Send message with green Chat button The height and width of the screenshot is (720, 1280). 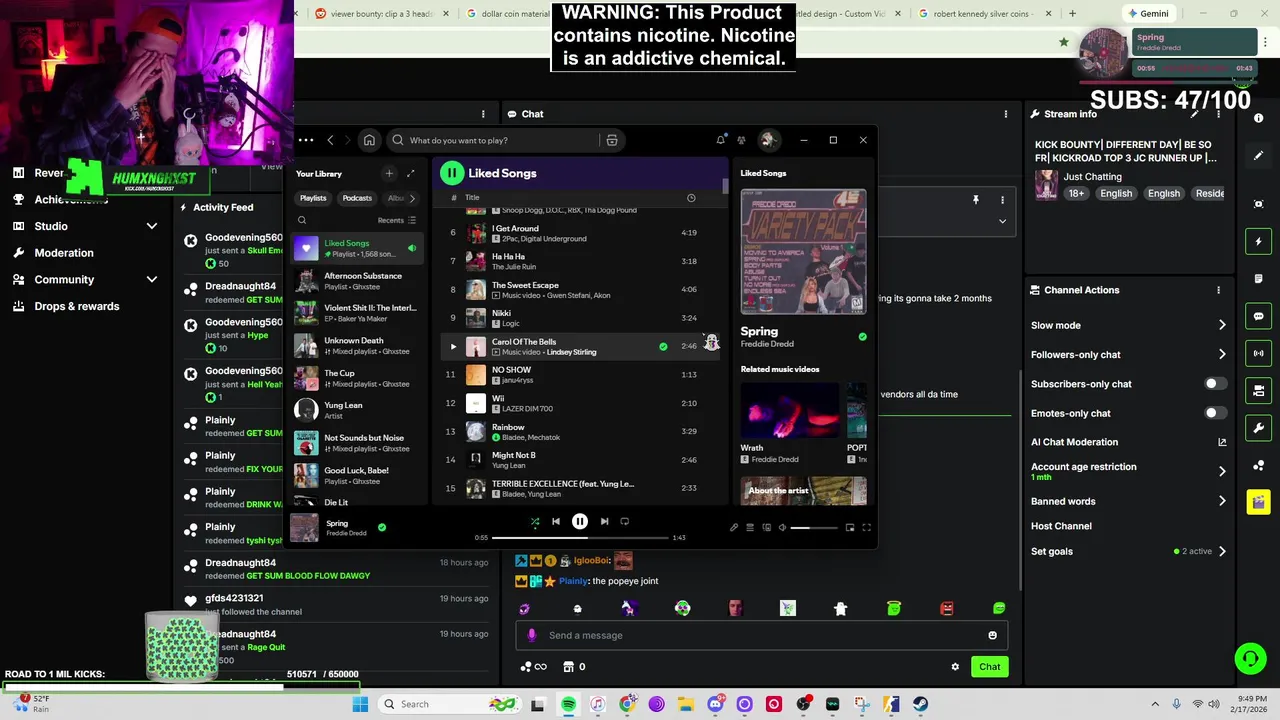coord(989,667)
